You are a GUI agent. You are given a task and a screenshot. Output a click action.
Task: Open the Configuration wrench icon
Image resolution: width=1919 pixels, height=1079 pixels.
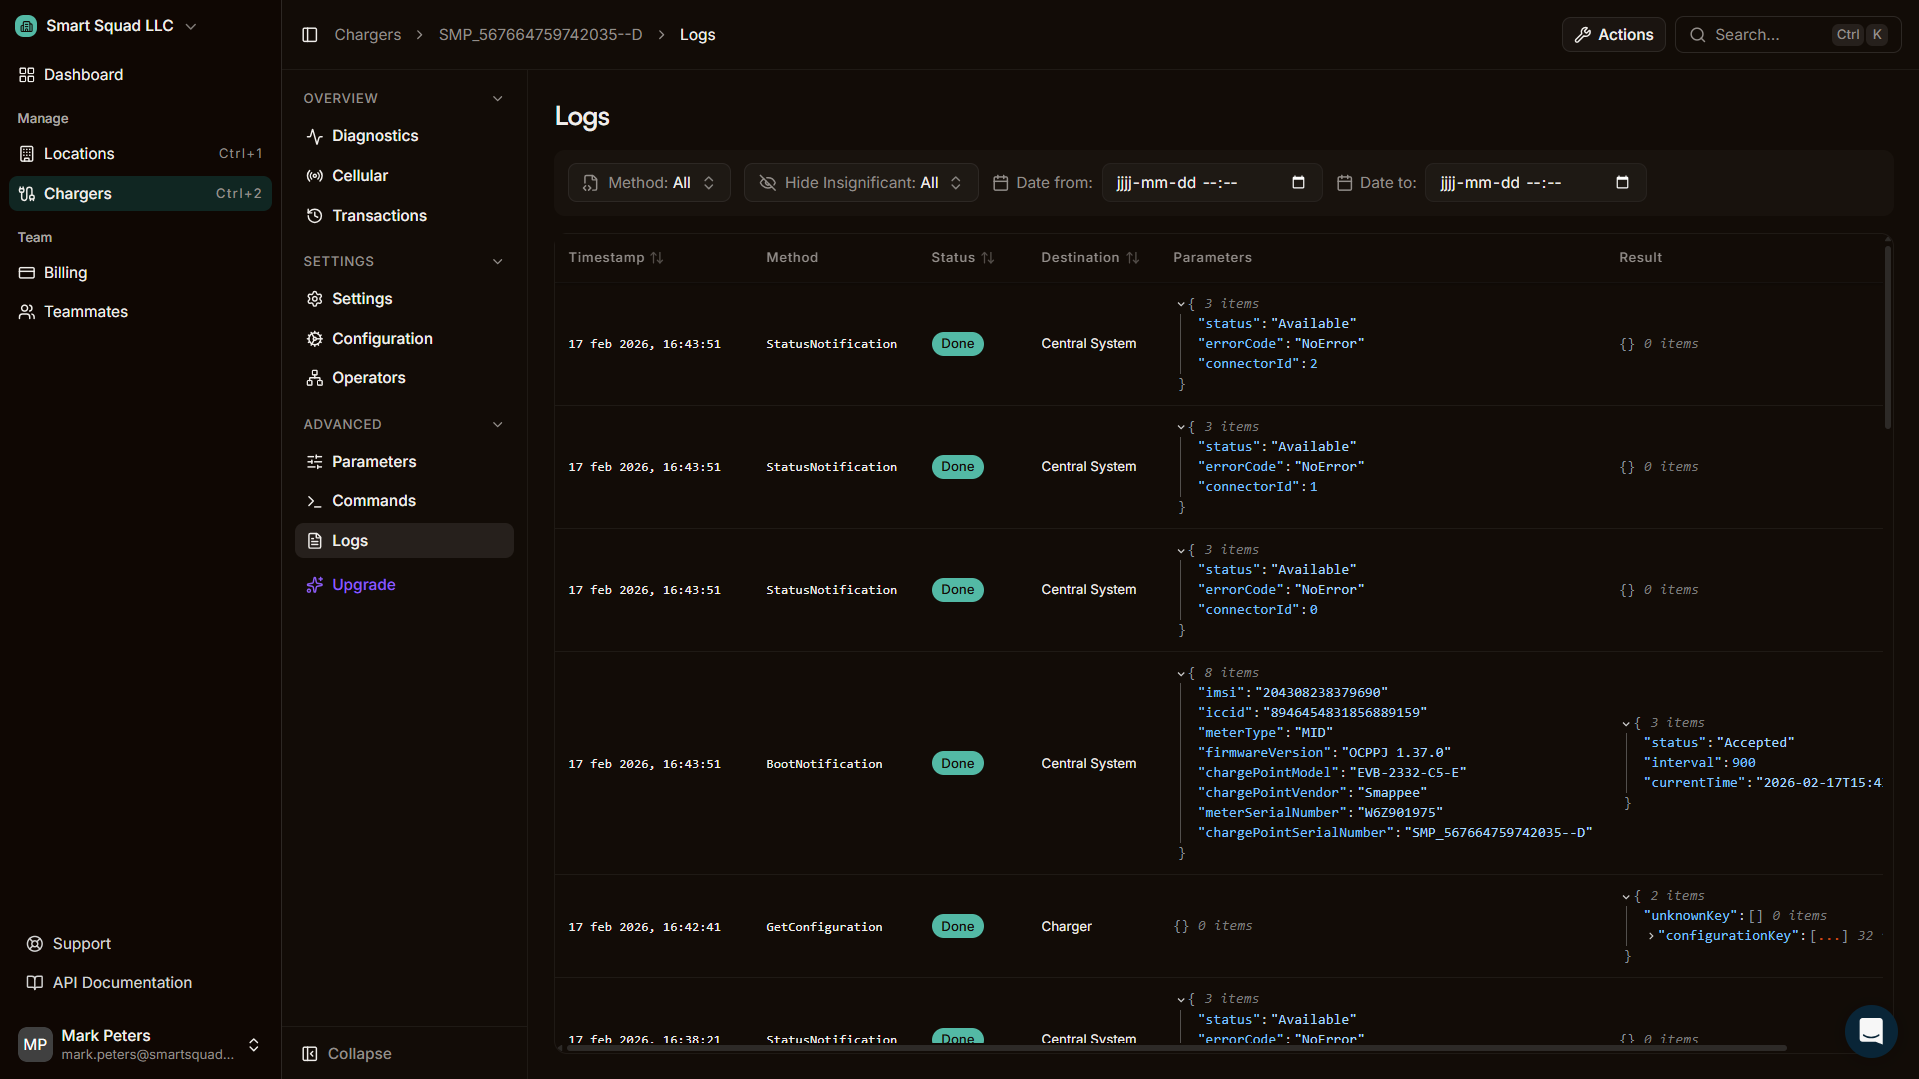314,338
